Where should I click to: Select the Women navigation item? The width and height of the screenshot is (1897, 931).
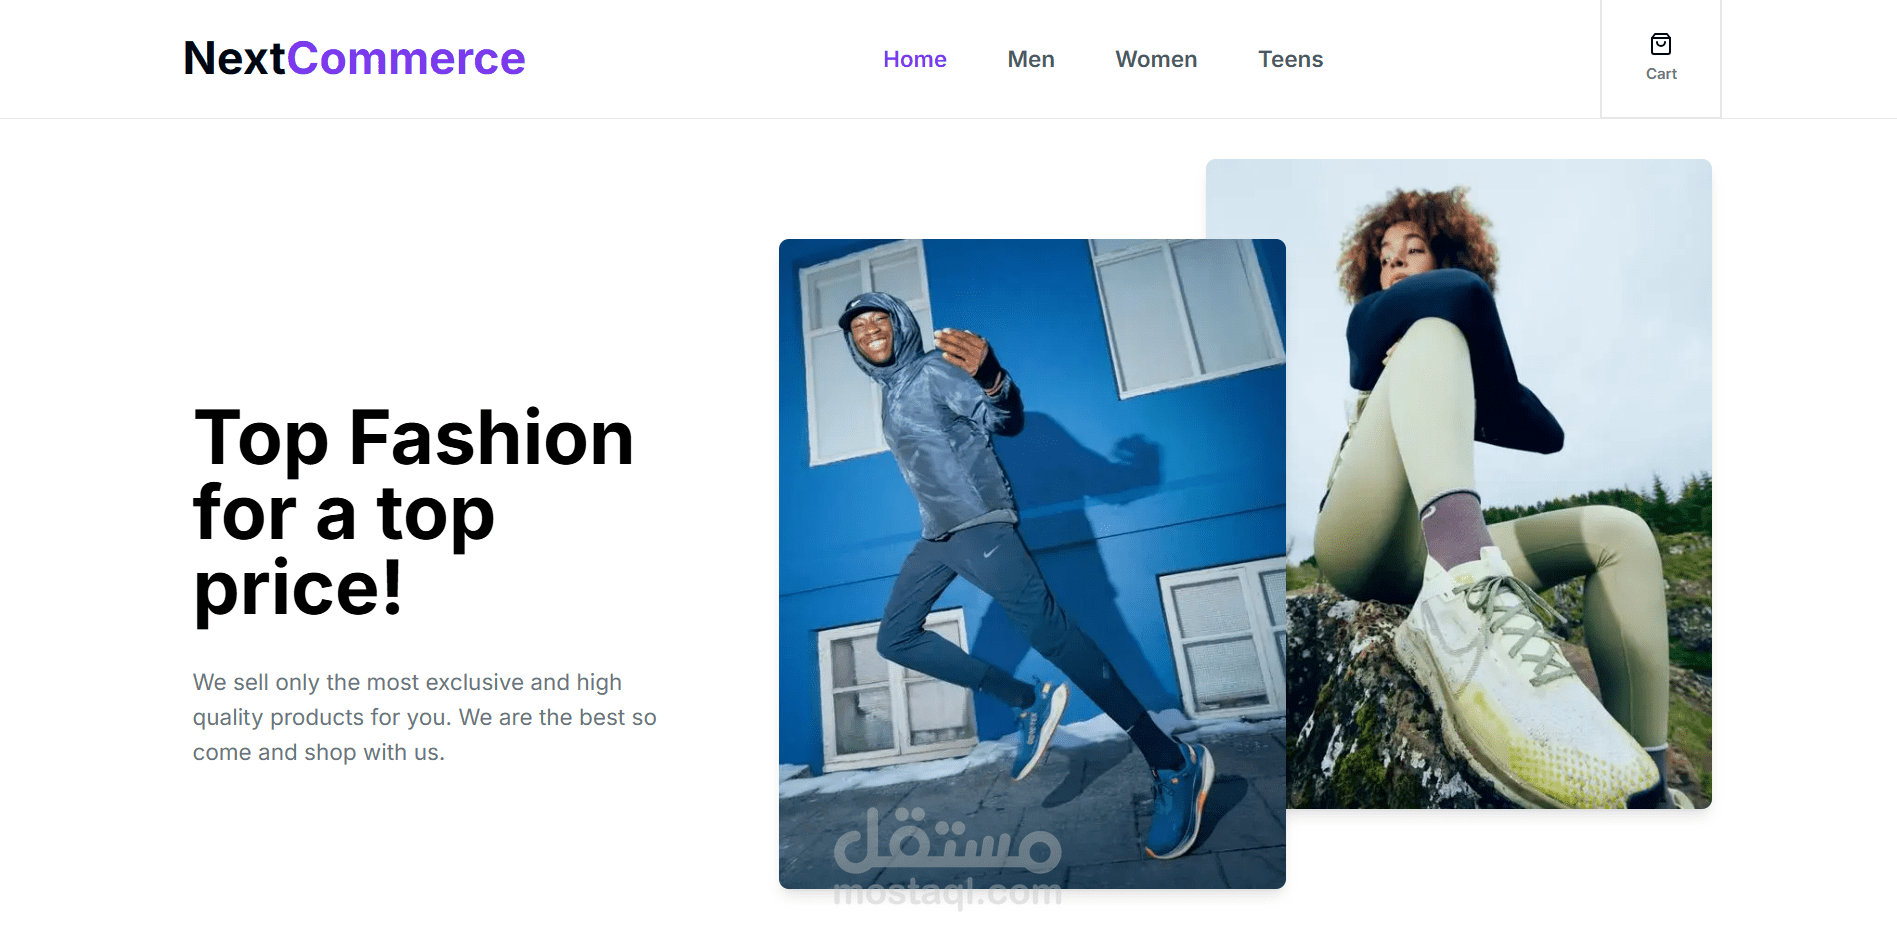[x=1156, y=59]
